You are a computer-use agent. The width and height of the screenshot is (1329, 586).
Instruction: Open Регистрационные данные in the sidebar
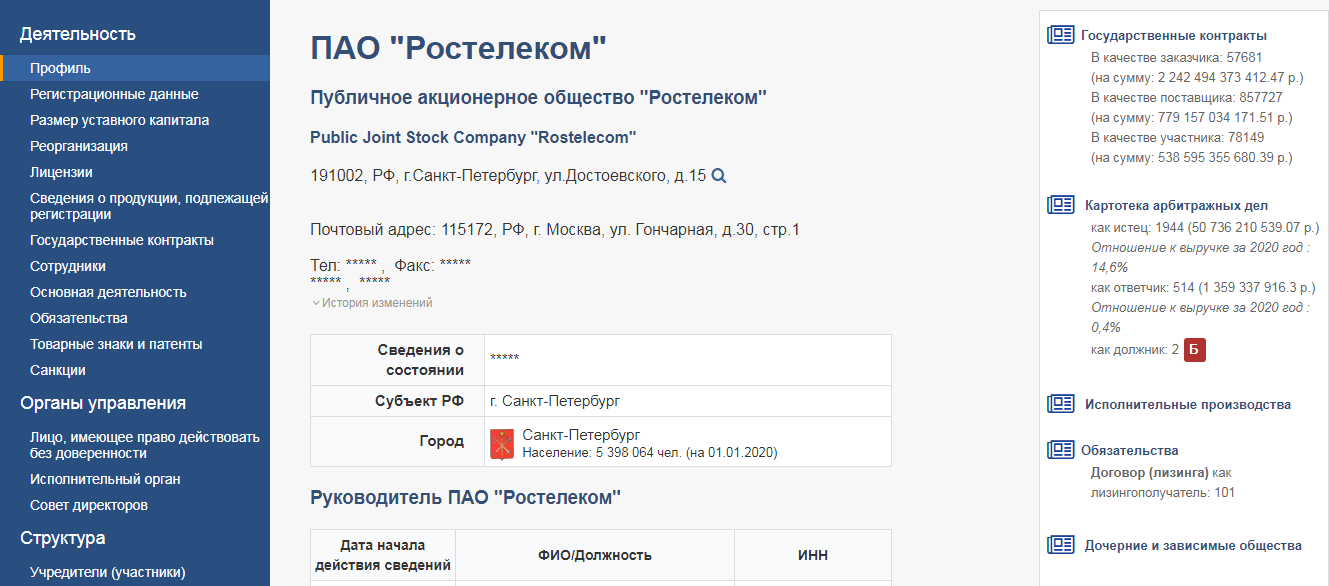[114, 94]
